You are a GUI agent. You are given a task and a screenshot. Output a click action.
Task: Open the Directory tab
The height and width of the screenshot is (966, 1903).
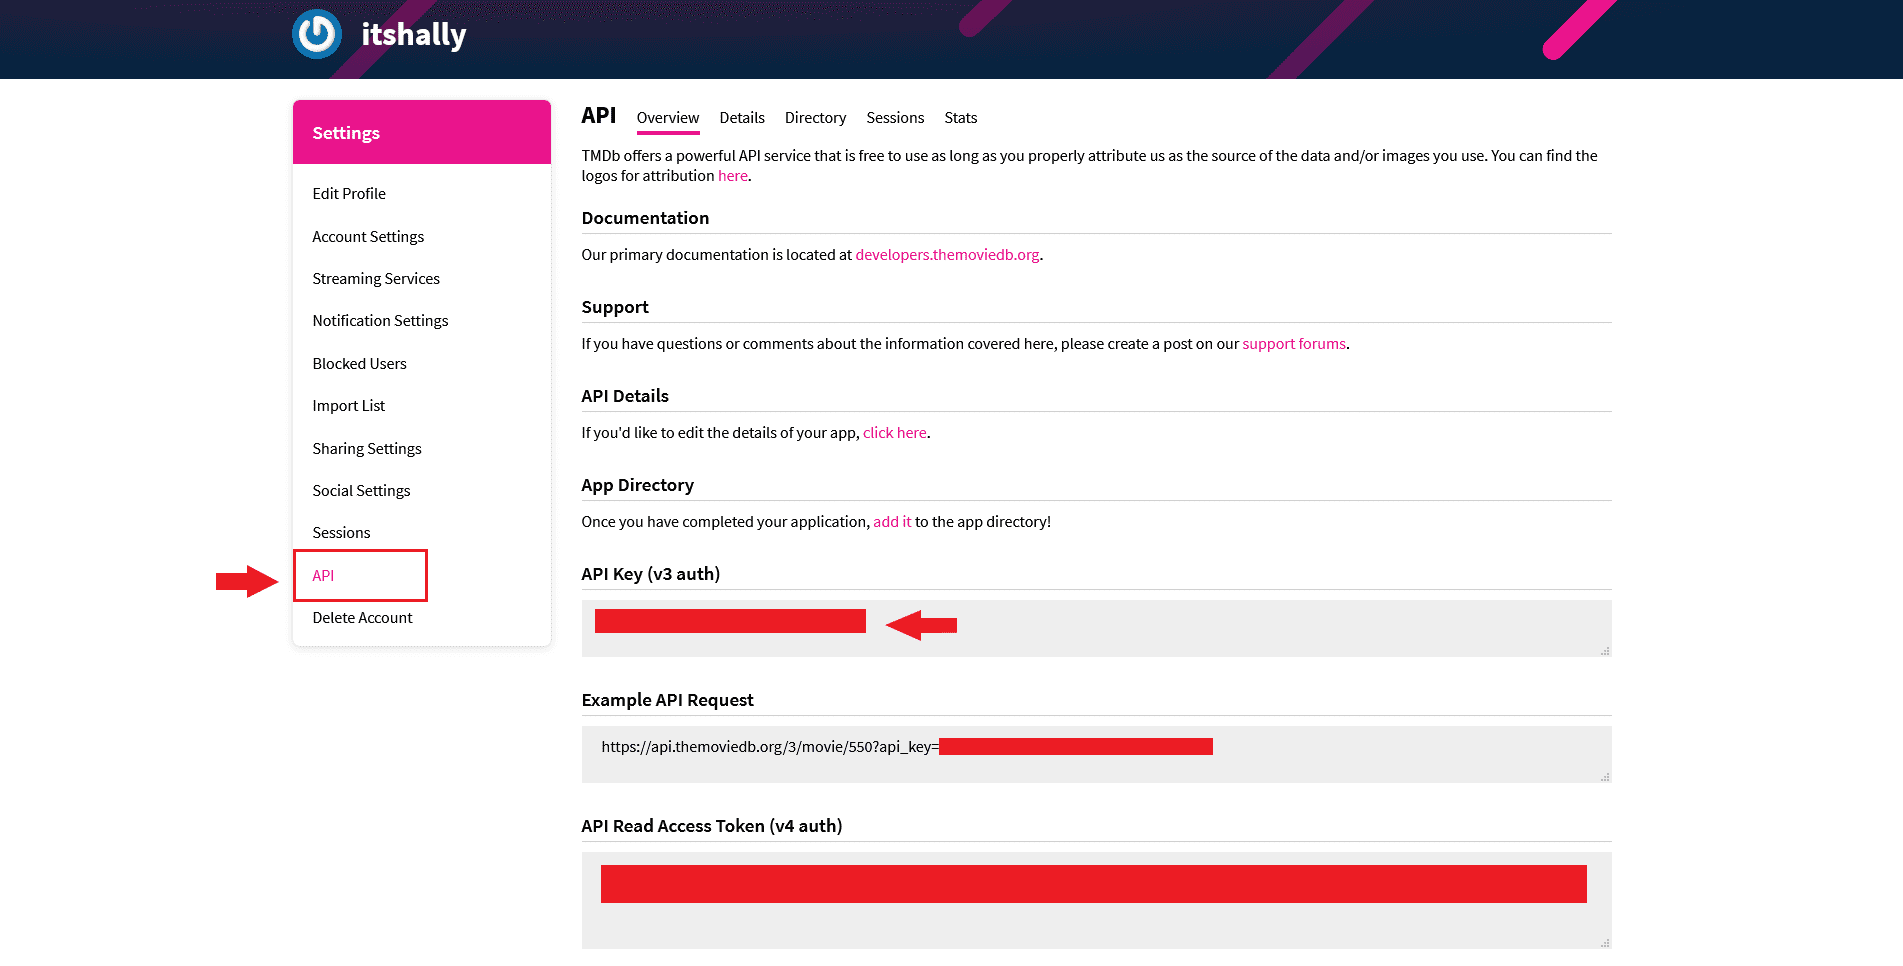click(815, 118)
